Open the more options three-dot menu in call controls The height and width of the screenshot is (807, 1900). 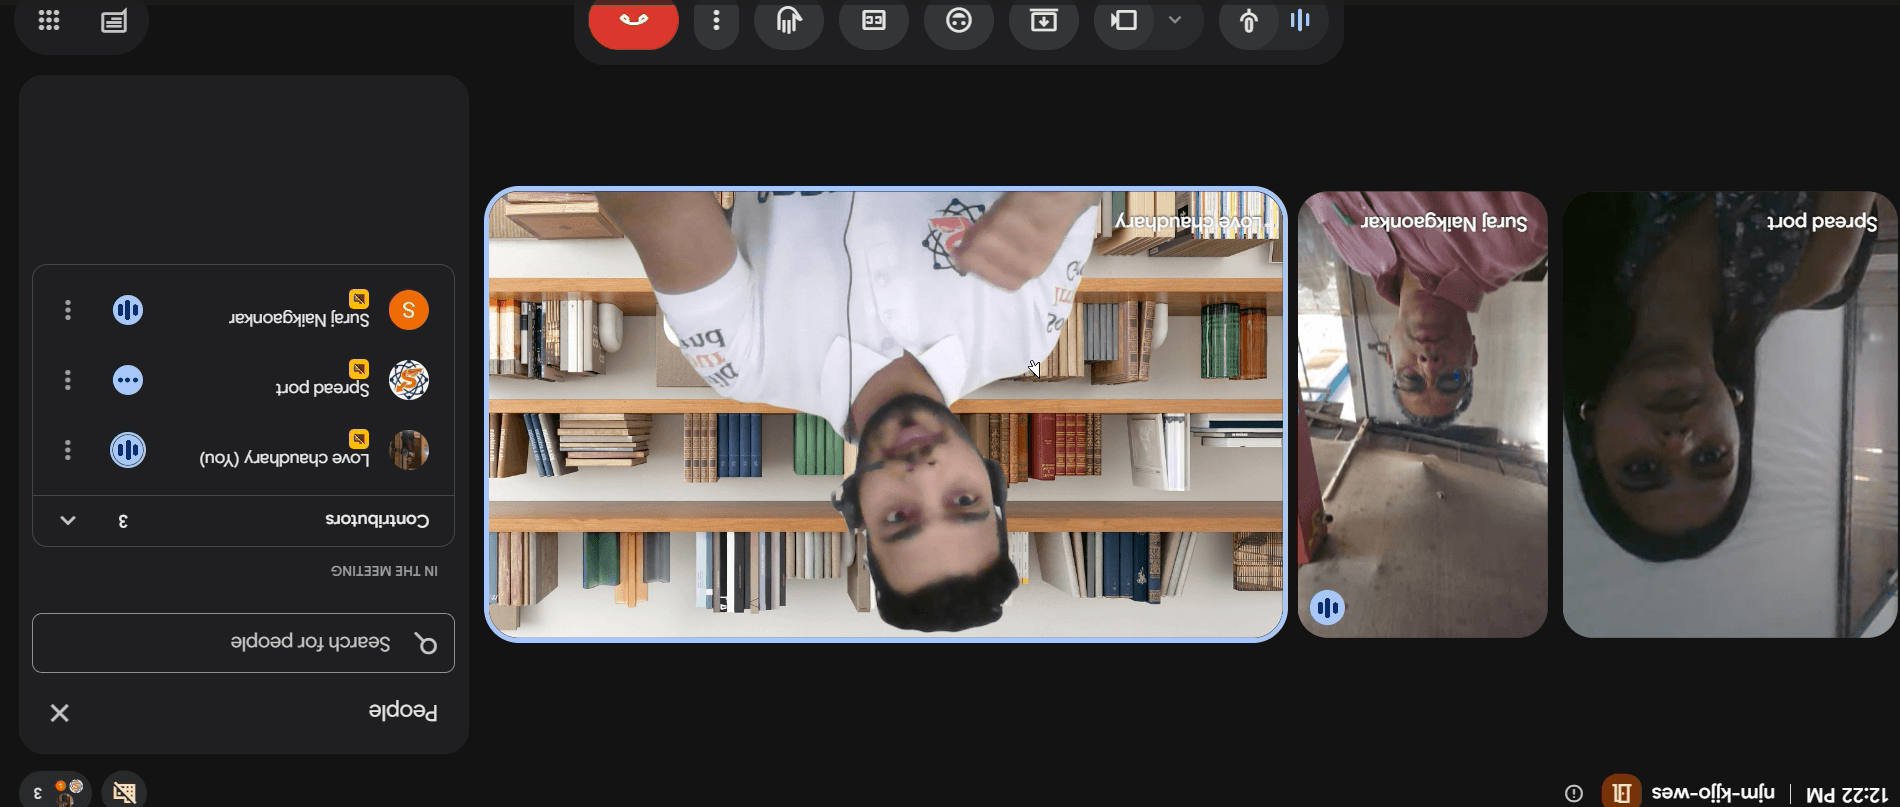(x=716, y=21)
